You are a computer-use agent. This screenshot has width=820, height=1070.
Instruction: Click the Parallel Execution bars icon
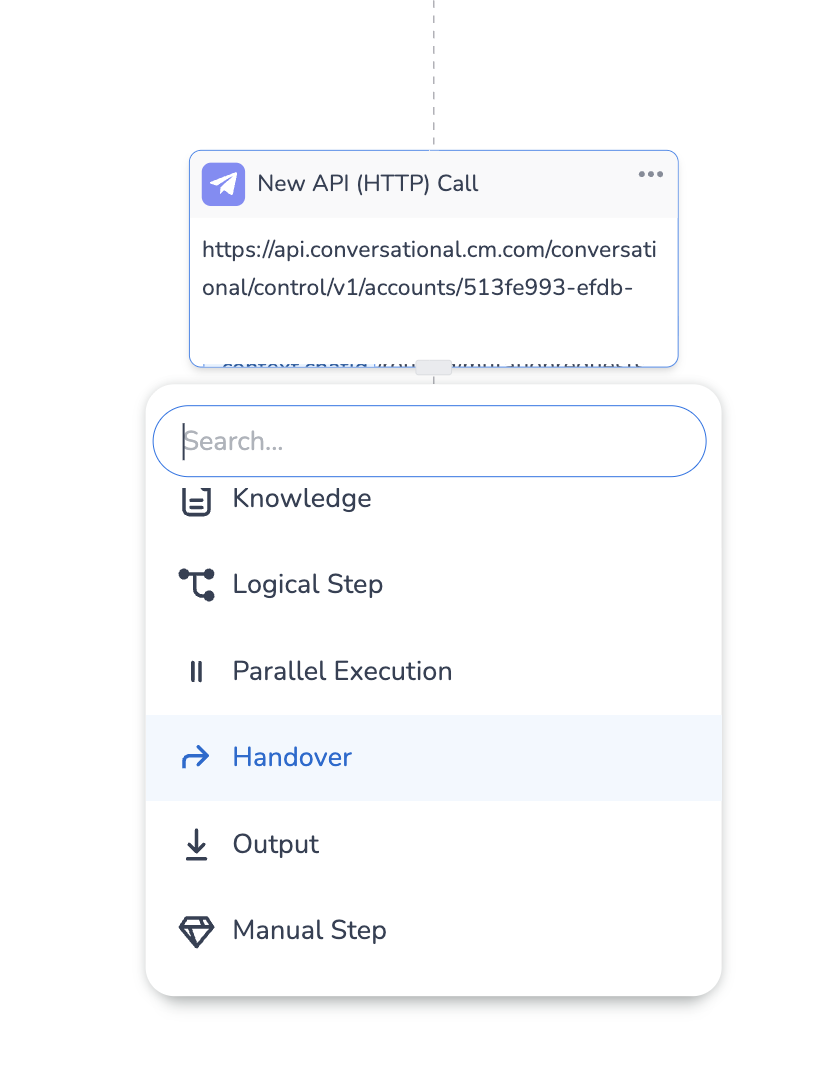coord(196,671)
